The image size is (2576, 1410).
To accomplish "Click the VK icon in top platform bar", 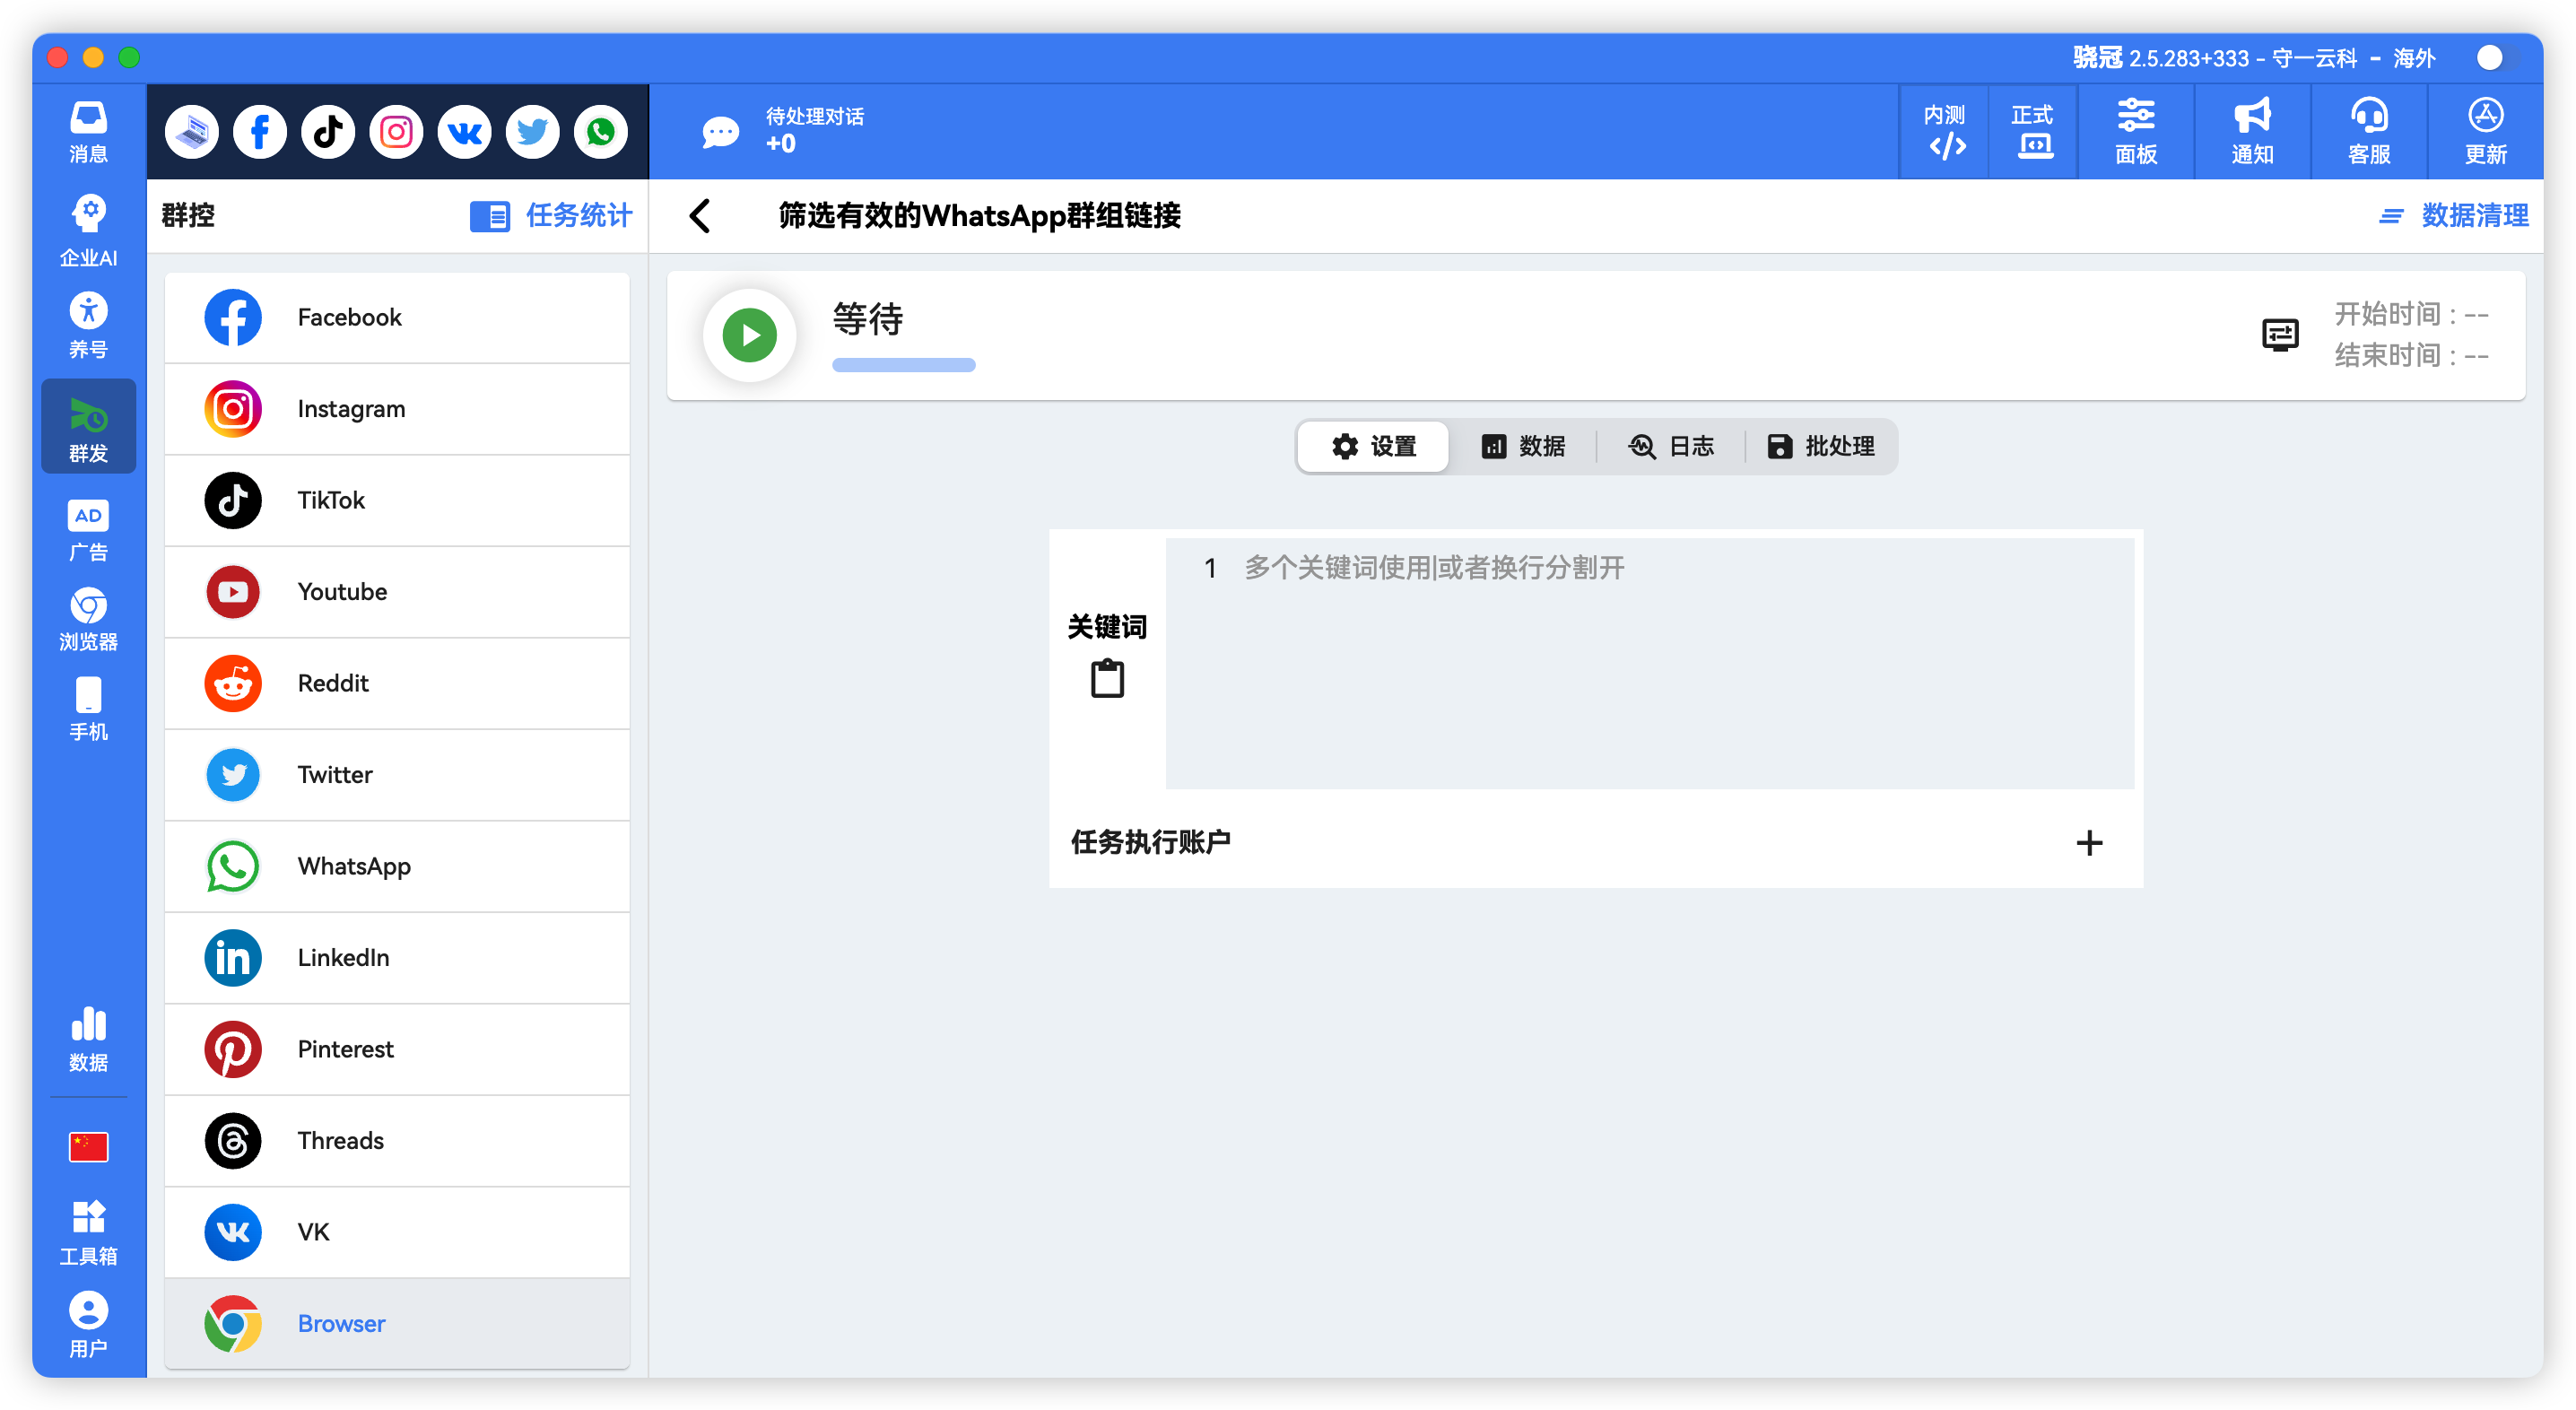I will (x=464, y=132).
